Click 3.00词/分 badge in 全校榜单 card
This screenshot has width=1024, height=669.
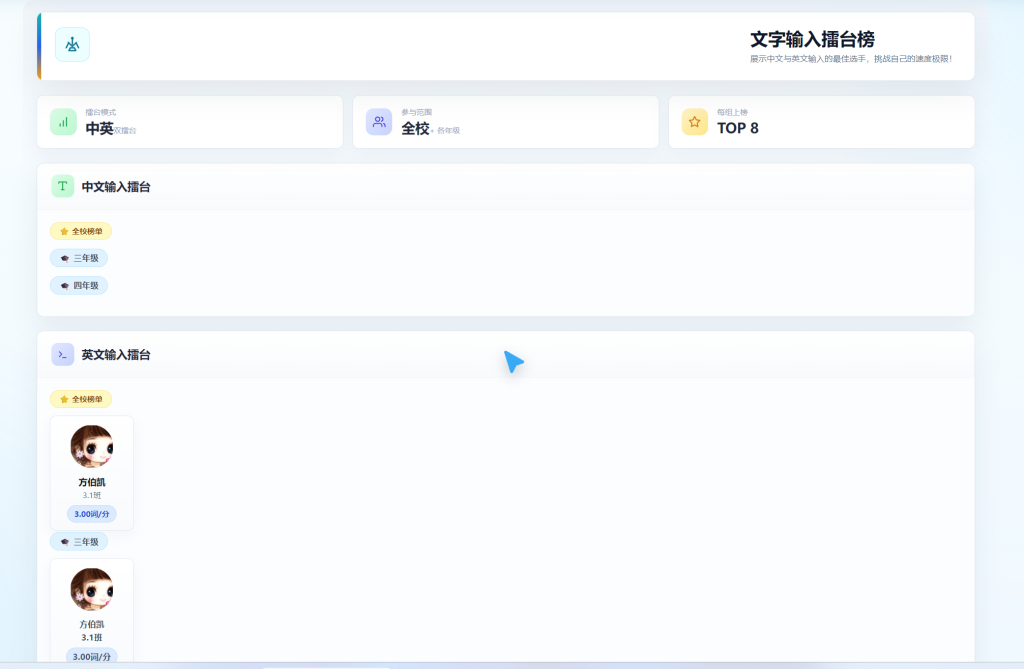click(x=91, y=514)
